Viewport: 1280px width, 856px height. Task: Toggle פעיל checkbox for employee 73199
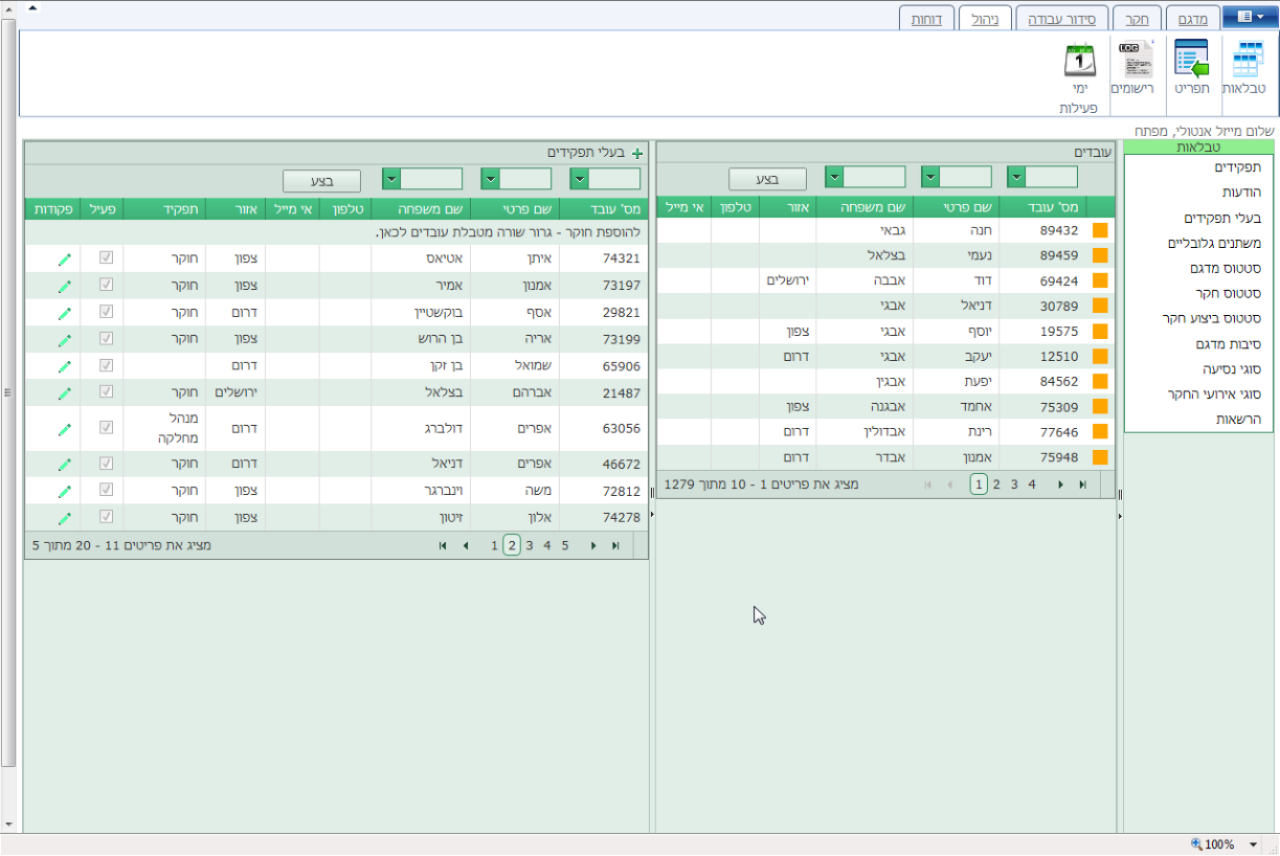(x=106, y=339)
